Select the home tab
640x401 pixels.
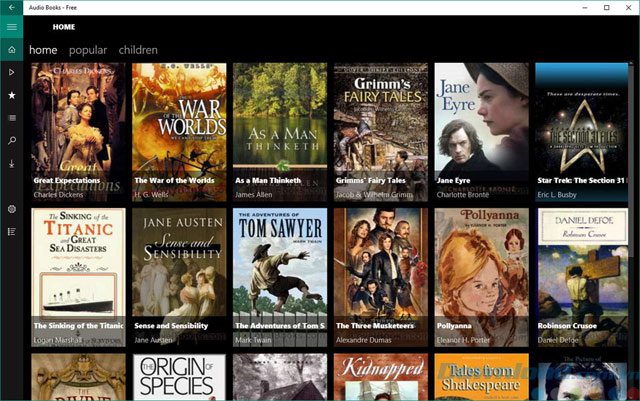point(43,50)
